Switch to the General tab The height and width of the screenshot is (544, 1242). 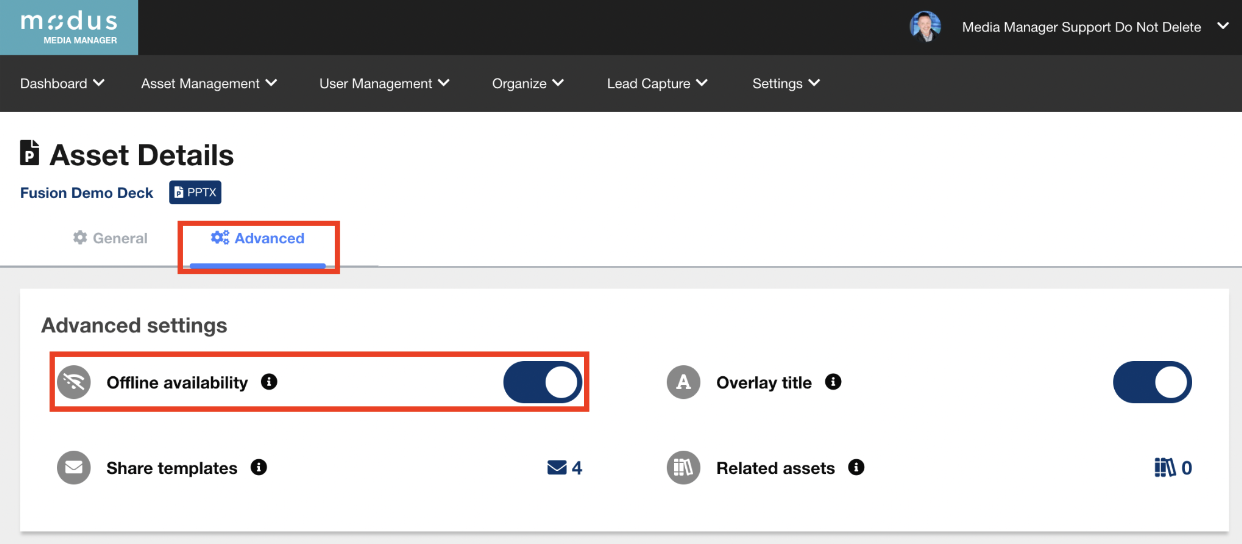point(110,238)
